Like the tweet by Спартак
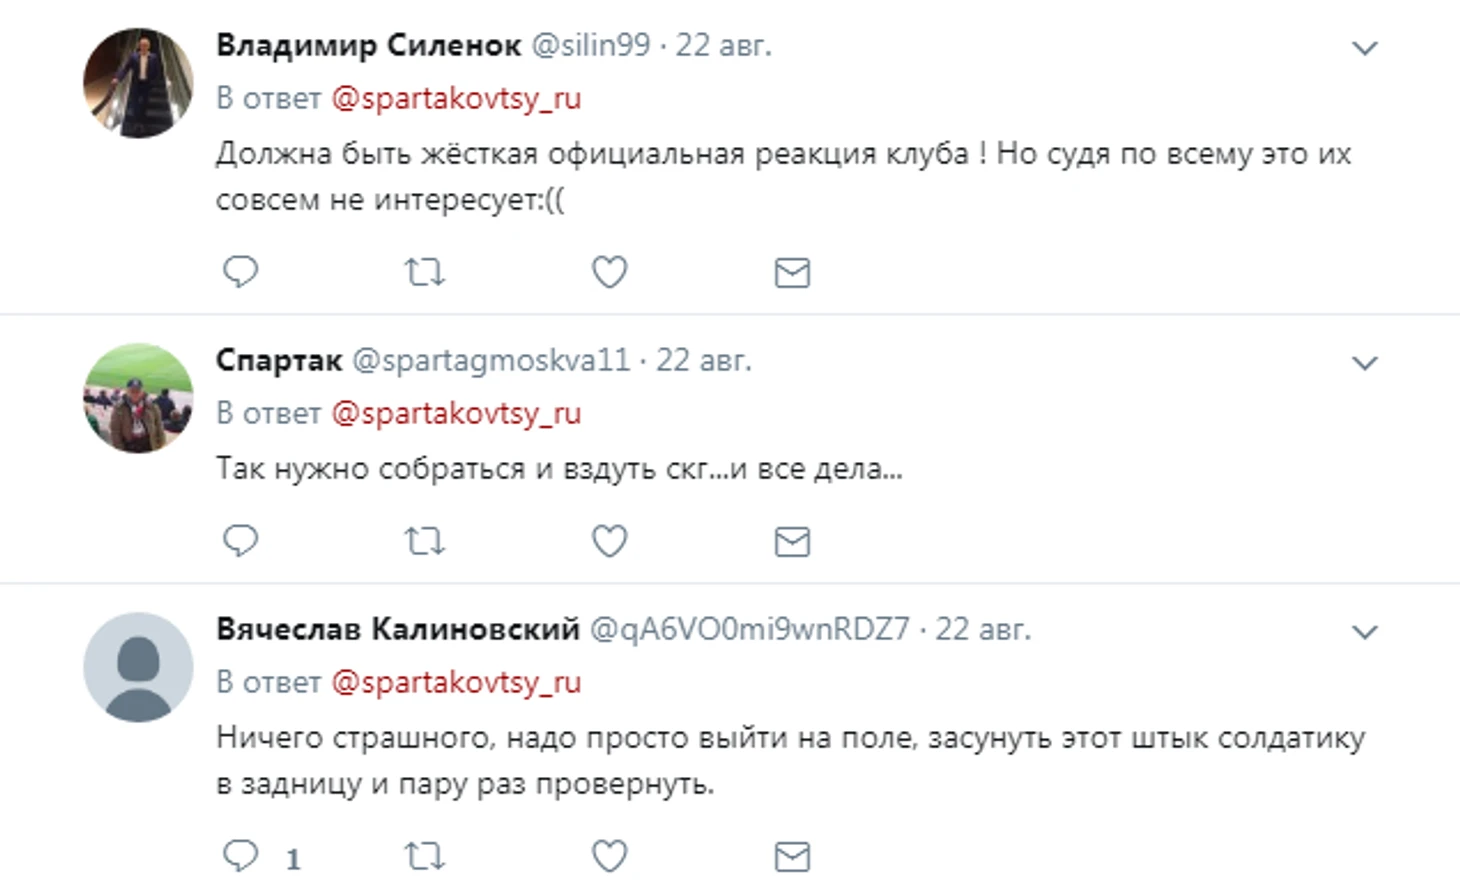This screenshot has width=1460, height=890. 609,541
